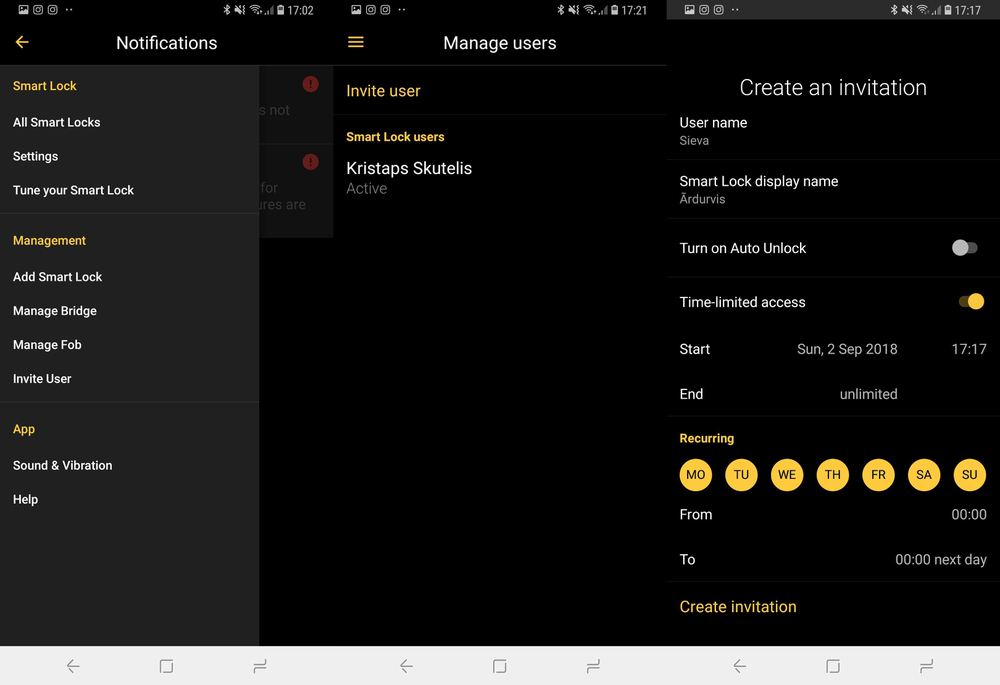Image resolution: width=1000 pixels, height=685 pixels.
Task: Tap Android back button below Manage users screen
Action: 406,667
